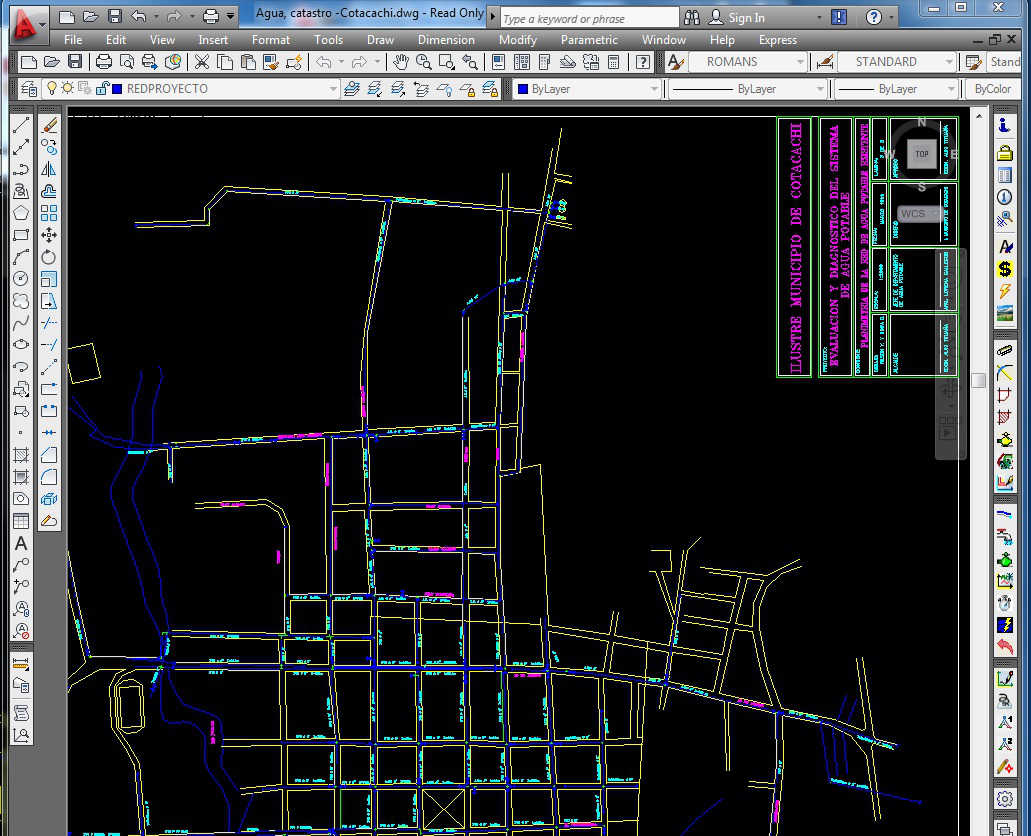
Task: Open Layer Properties Manager icon
Action: [29, 89]
